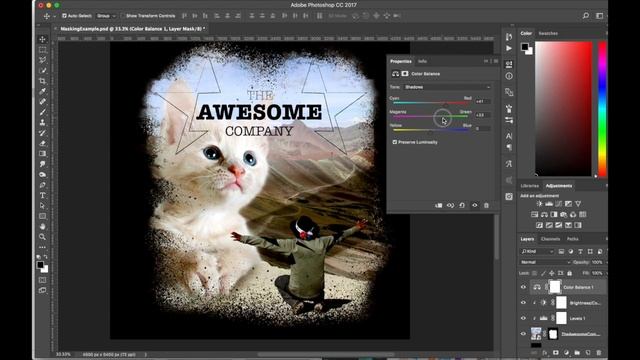
Task: Create new fill or adjustment layer
Action: point(566,353)
